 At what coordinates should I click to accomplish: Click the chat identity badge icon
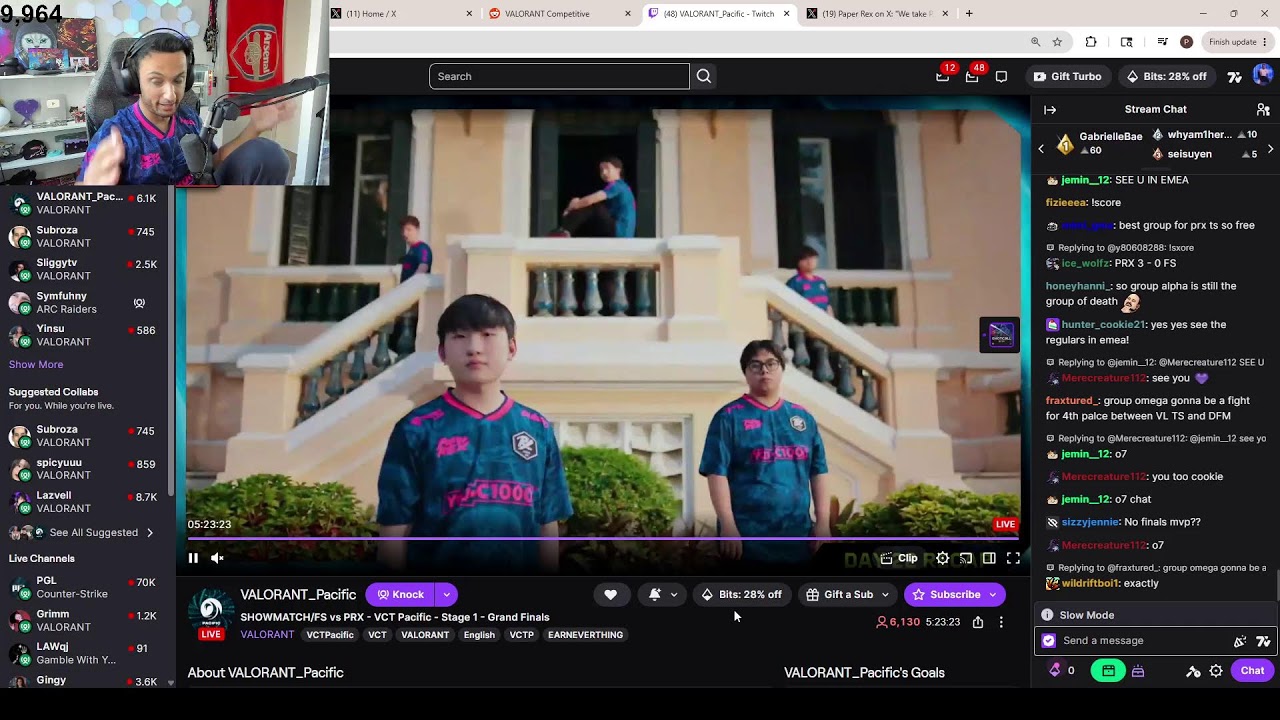pyautogui.click(x=1048, y=641)
